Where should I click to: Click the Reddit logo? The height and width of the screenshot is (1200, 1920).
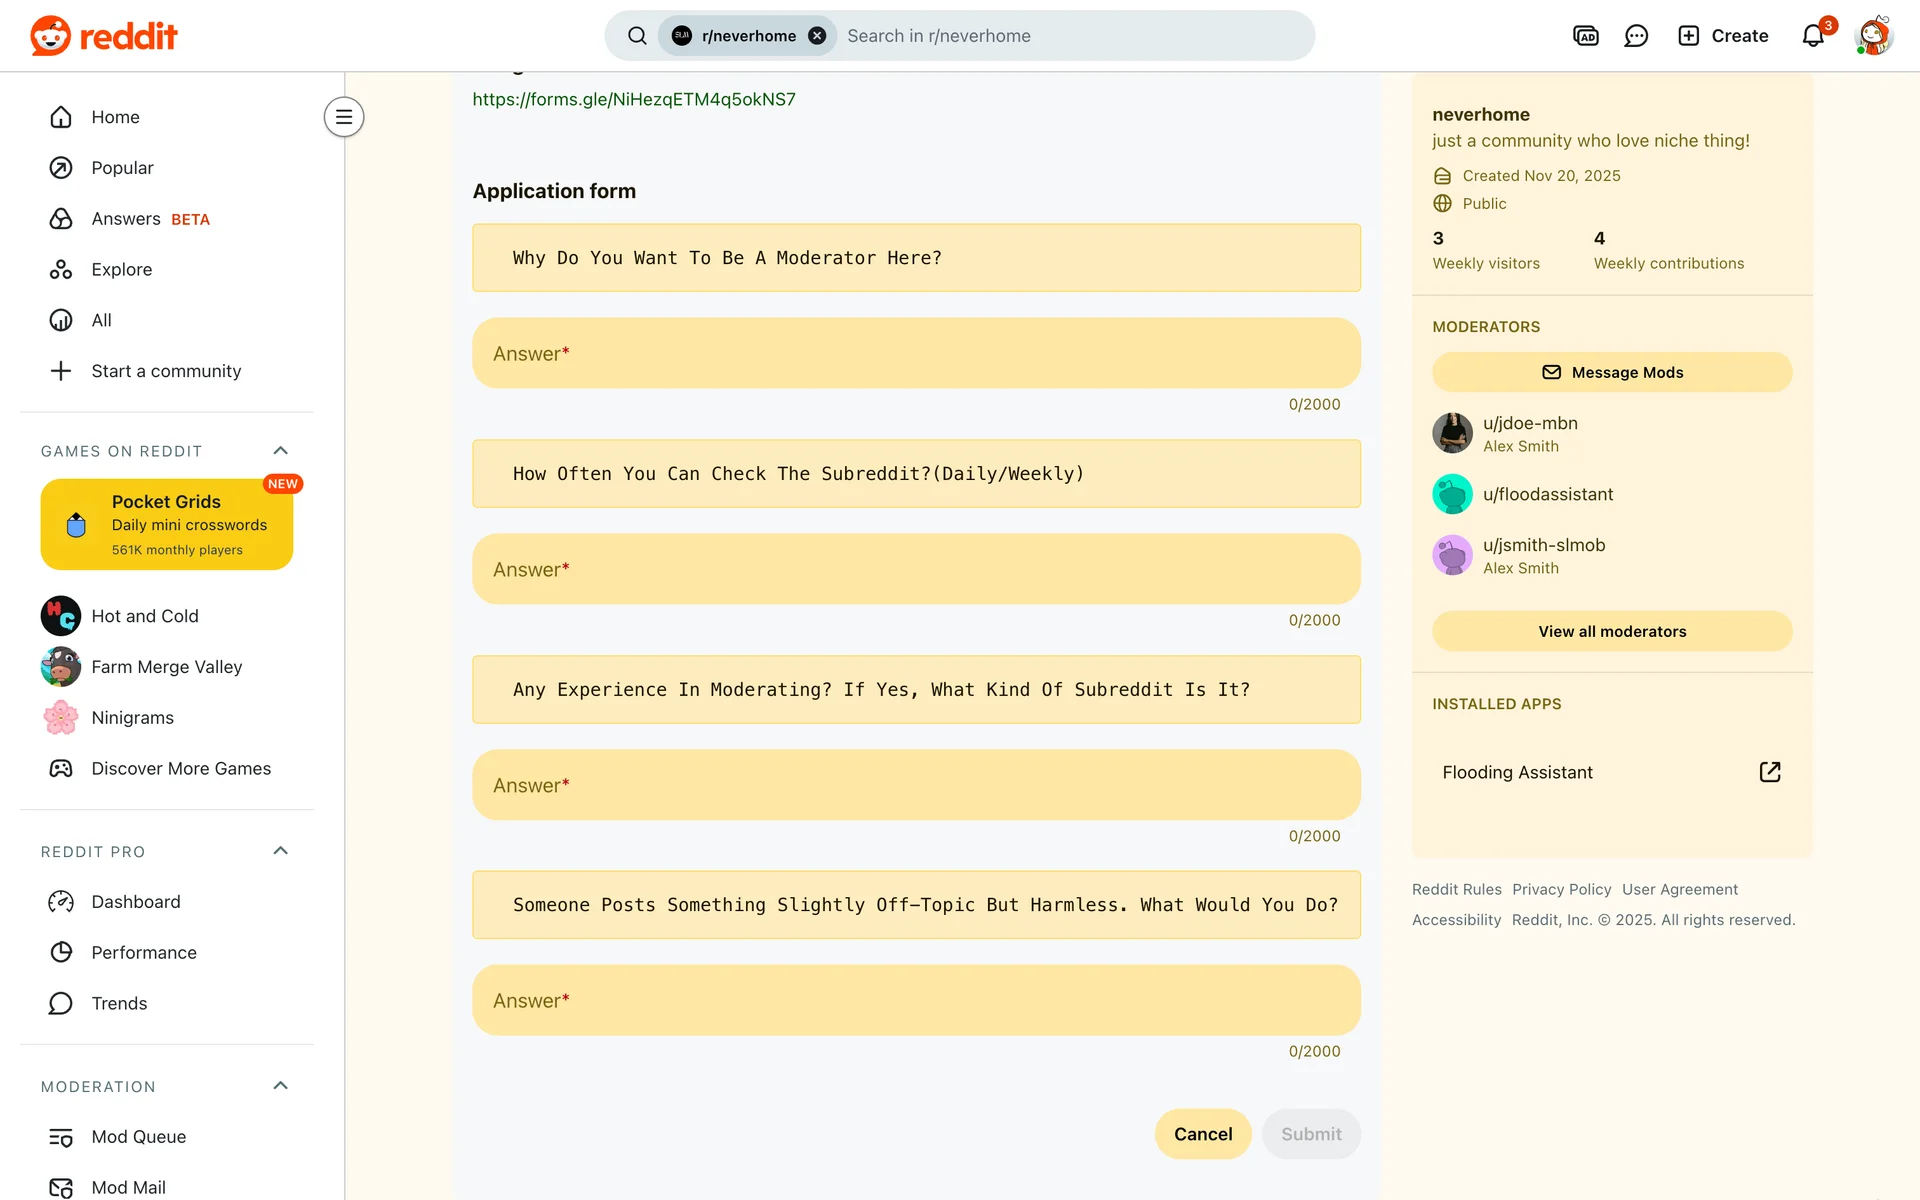coord(104,36)
